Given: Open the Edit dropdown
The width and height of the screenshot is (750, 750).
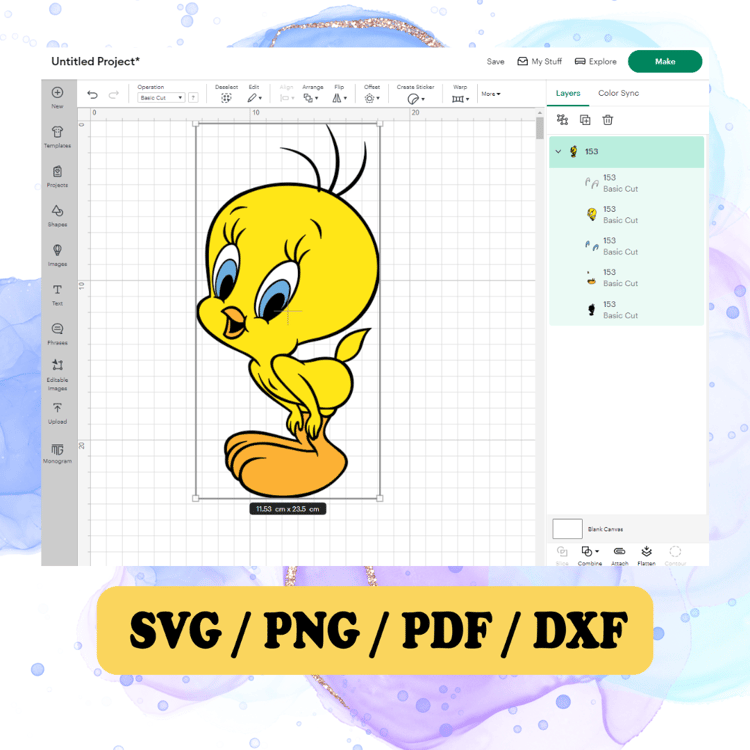Looking at the screenshot, I should tap(254, 98).
